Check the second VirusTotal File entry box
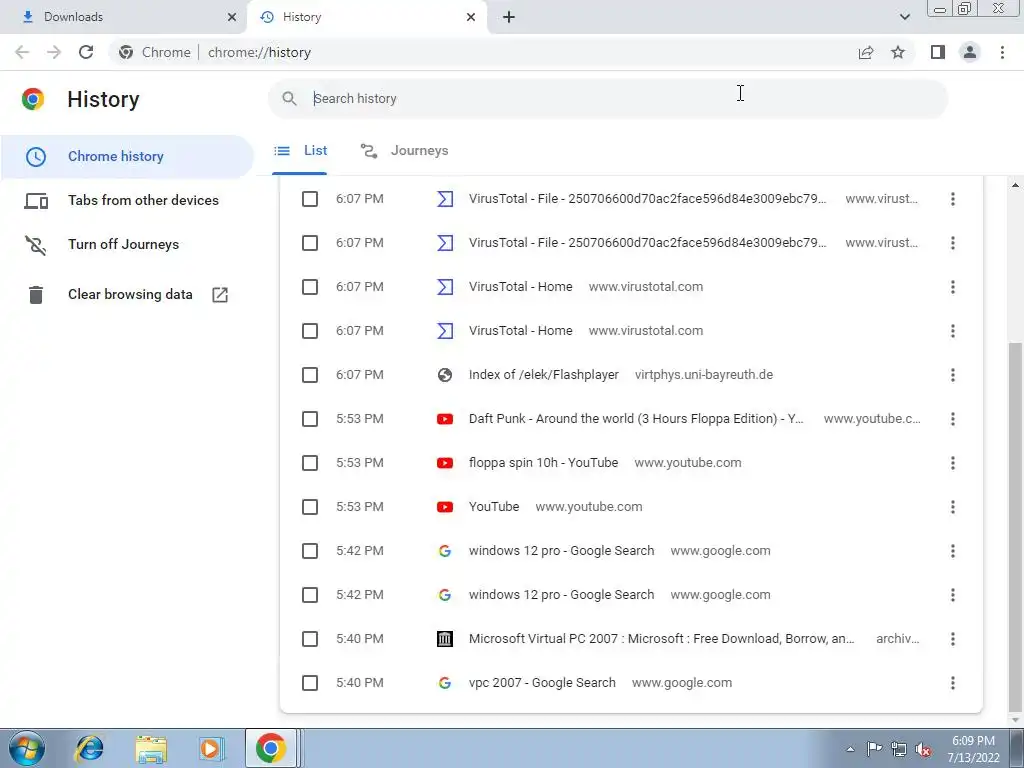The width and height of the screenshot is (1024, 768). (310, 243)
